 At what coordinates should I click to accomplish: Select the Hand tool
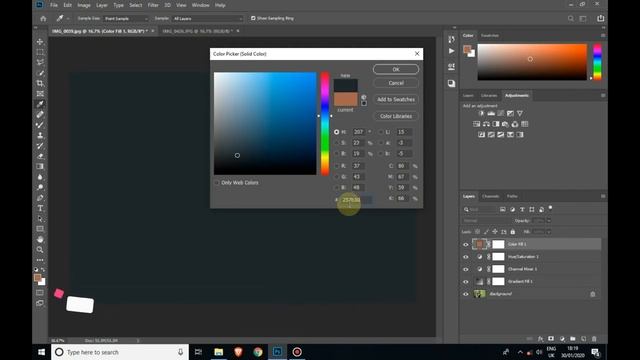click(x=40, y=239)
